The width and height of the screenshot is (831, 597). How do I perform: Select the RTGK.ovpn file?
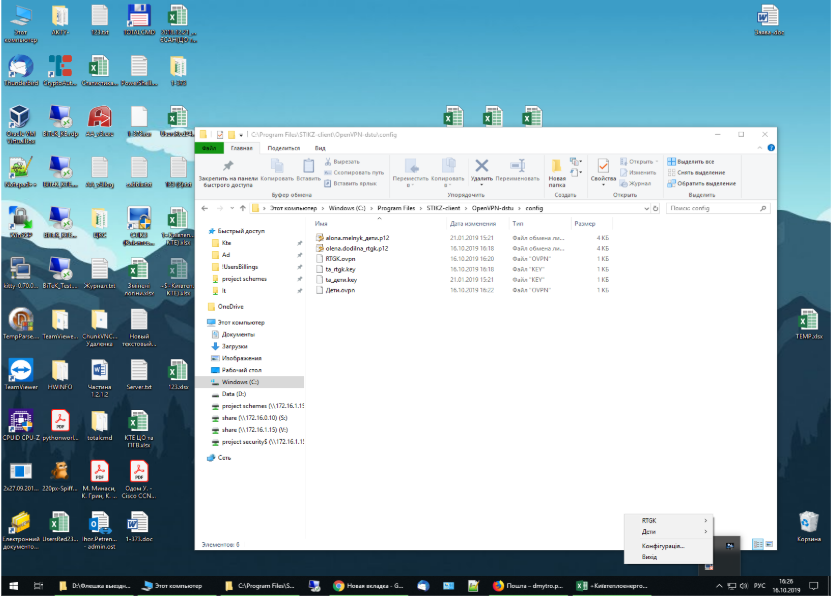tap(341, 258)
